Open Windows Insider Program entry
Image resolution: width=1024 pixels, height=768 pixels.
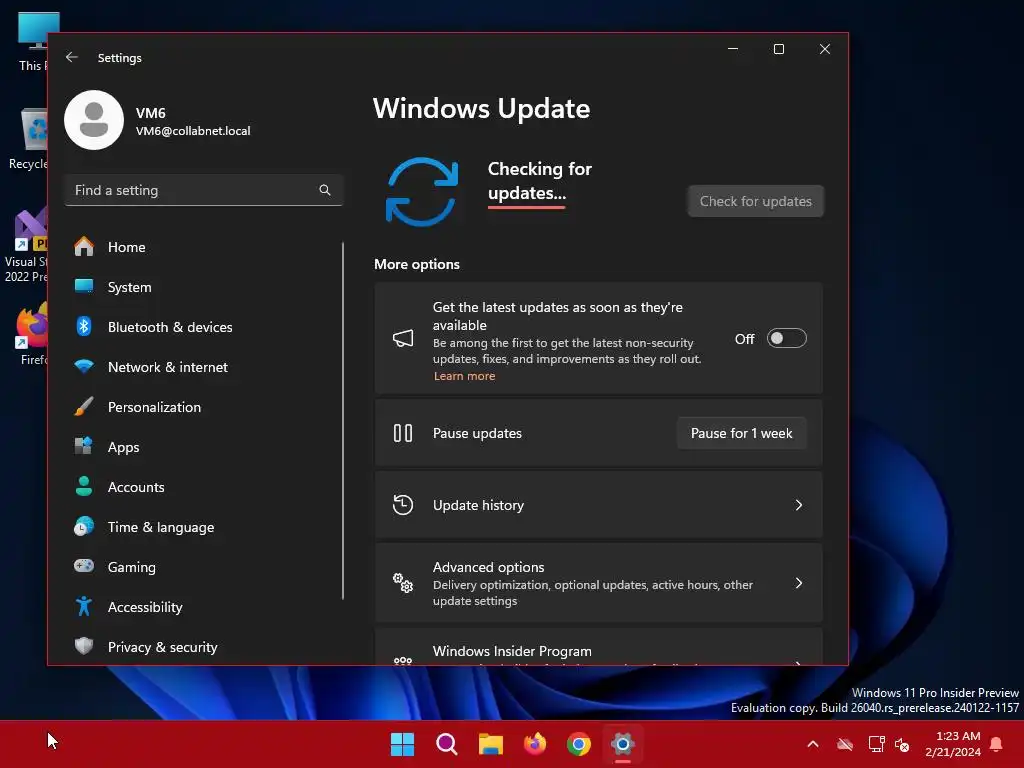pos(598,647)
